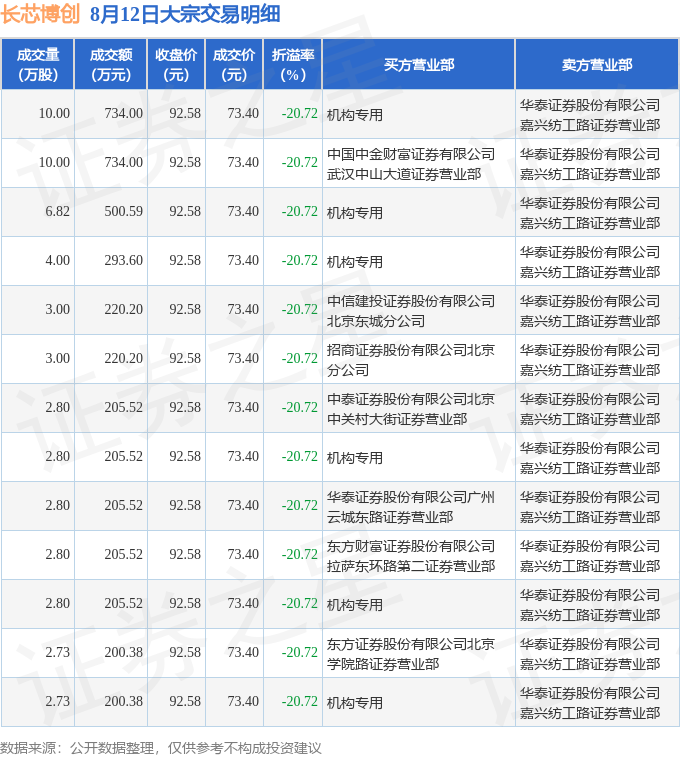Click buyer 东方证券股份有限公司北京学院路证券营业部
Viewport: 680px width, 757px height.
pyautogui.click(x=411, y=654)
